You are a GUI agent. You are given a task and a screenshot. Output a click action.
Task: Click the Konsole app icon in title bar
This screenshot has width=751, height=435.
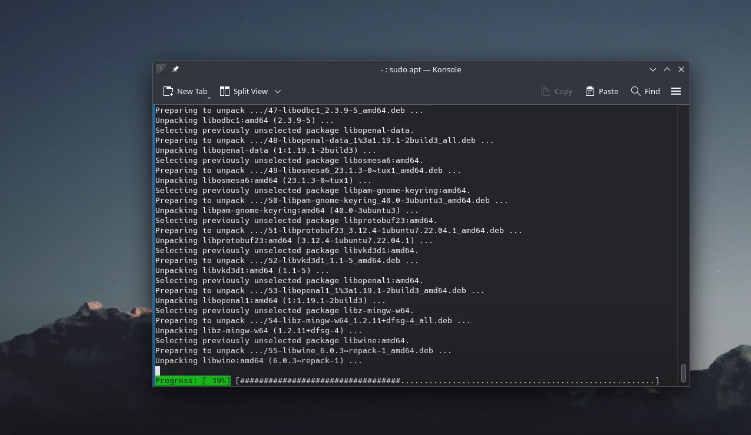click(x=161, y=70)
